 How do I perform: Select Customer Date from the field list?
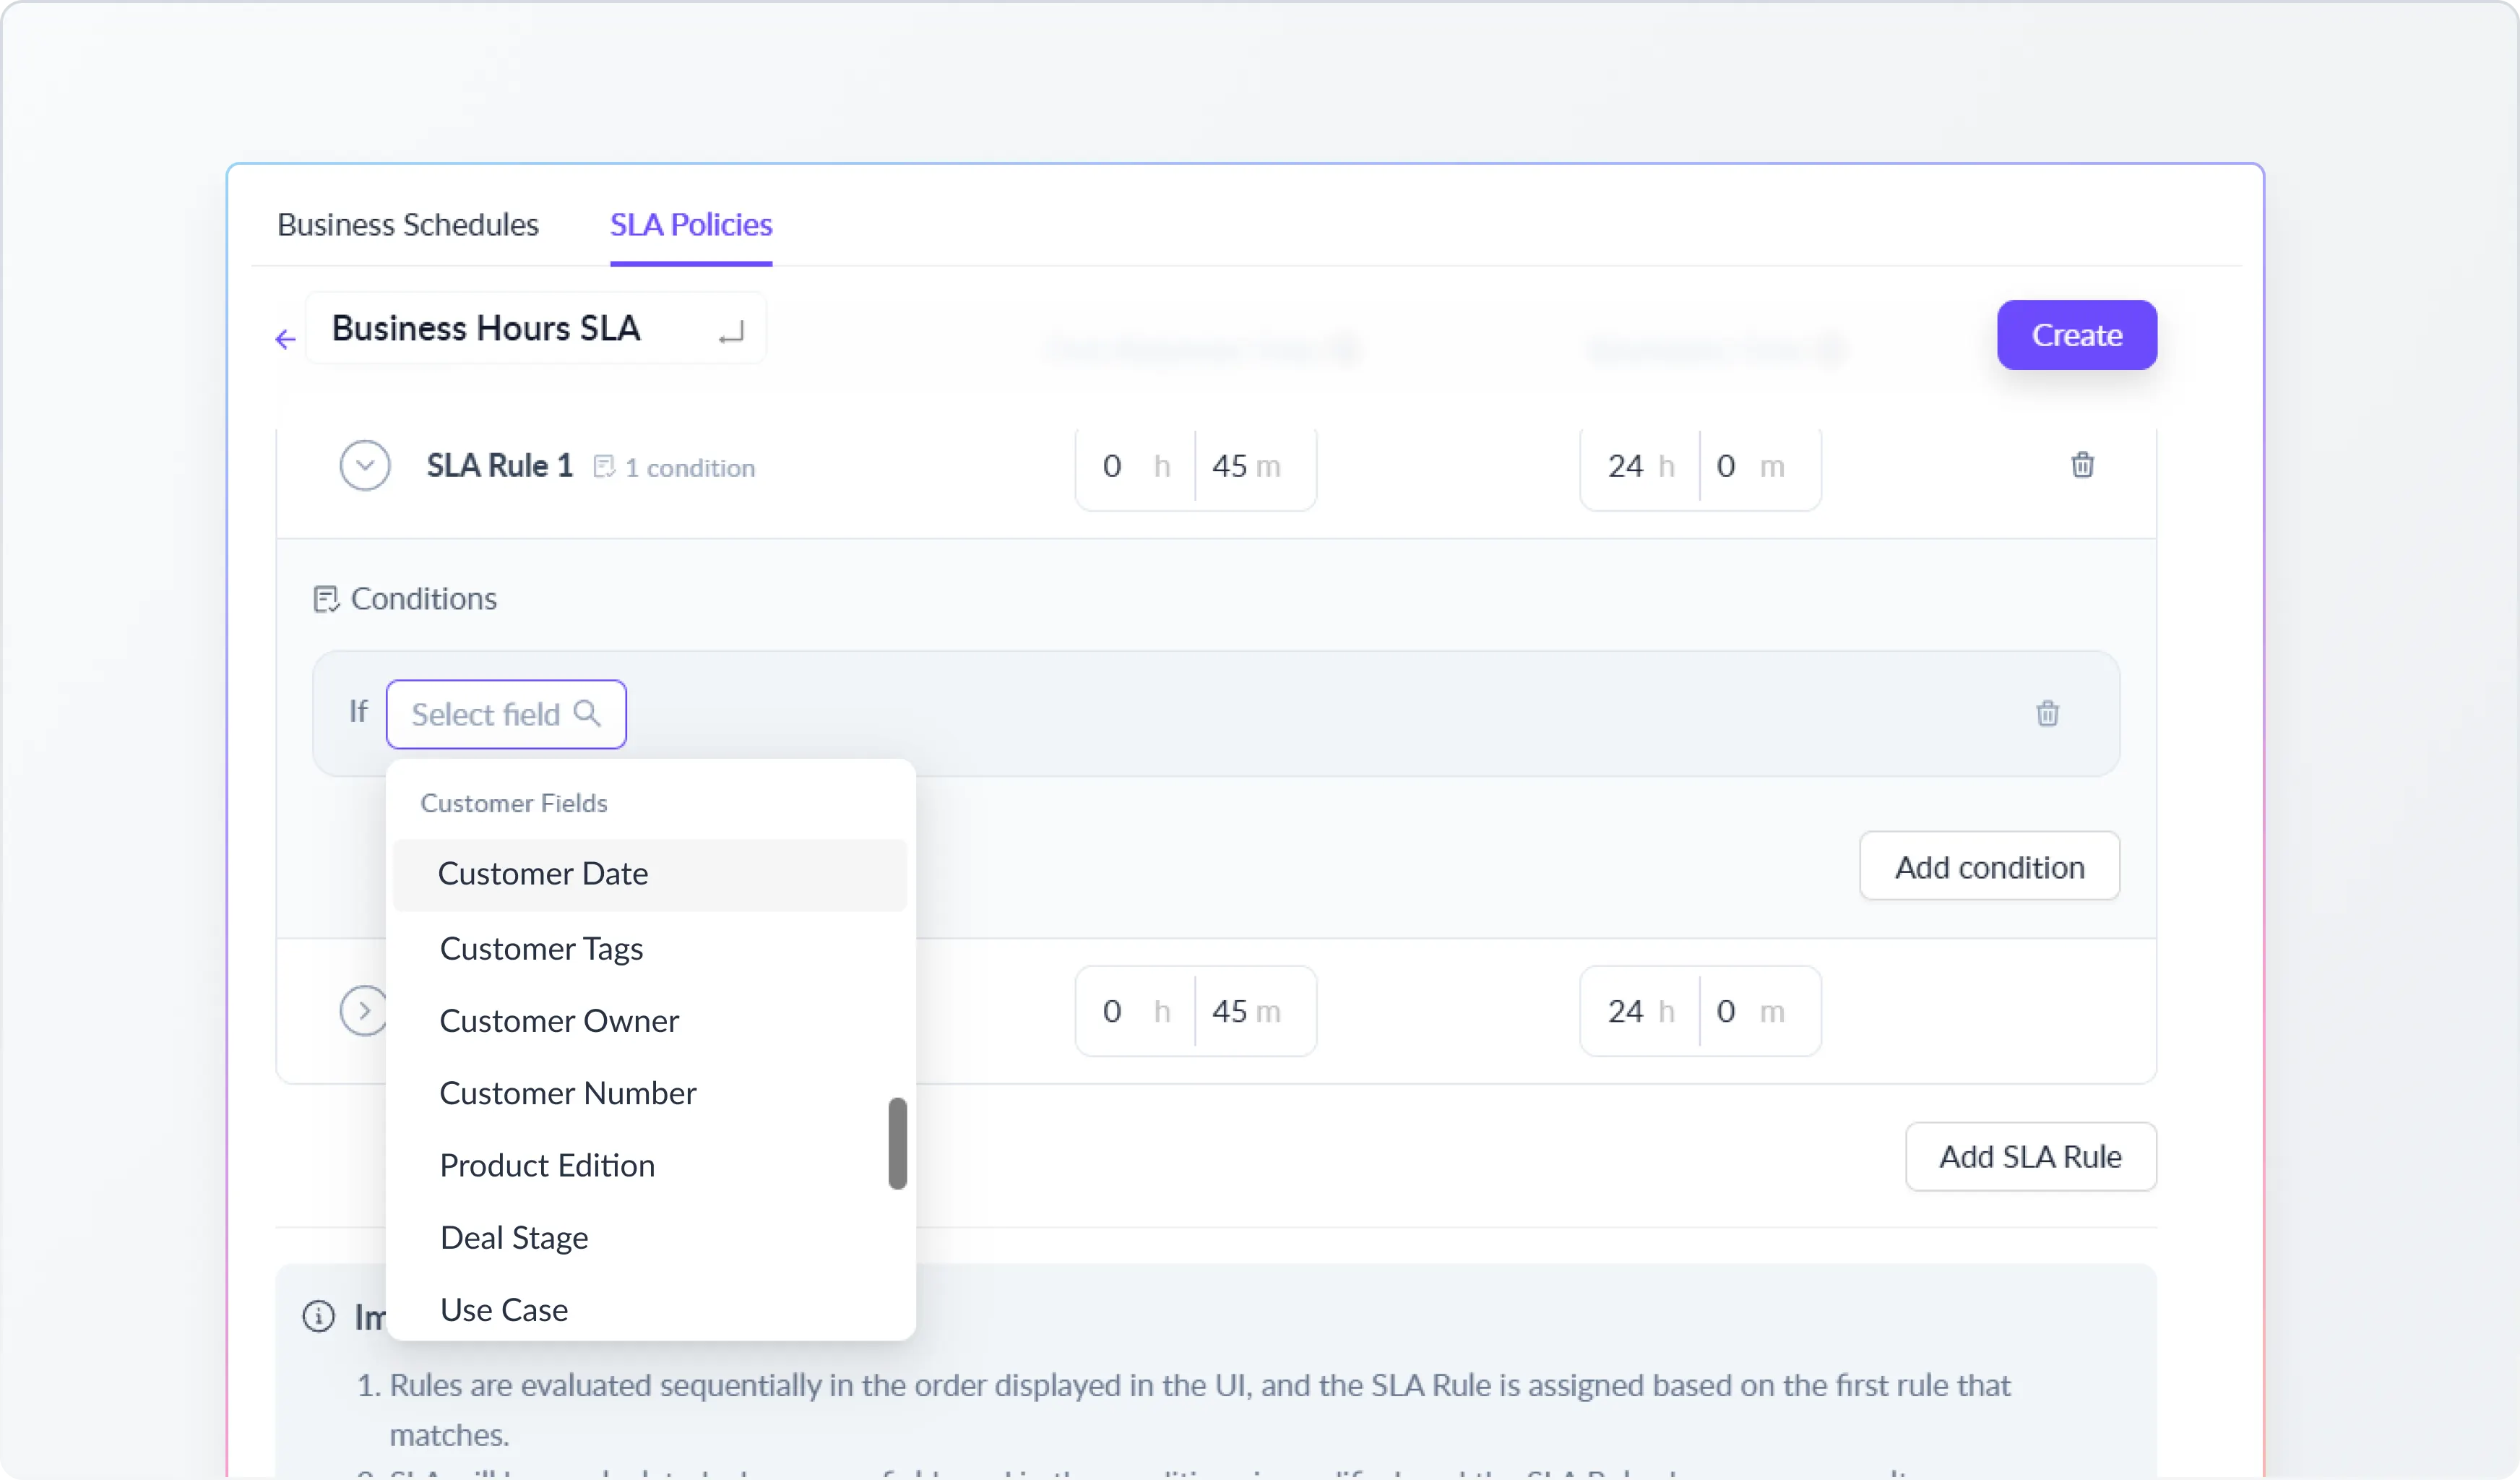[542, 873]
